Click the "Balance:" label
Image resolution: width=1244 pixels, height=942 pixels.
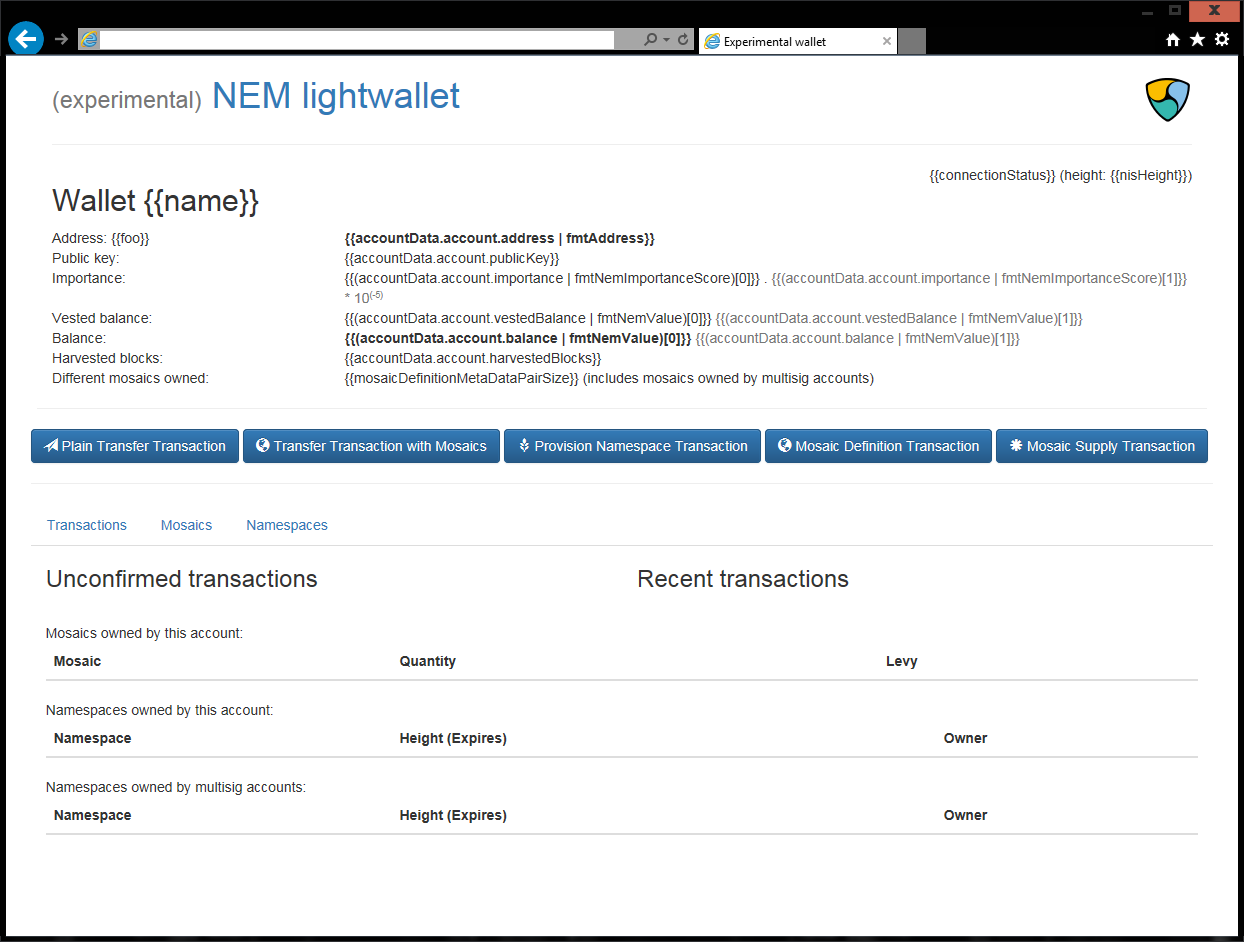79,338
